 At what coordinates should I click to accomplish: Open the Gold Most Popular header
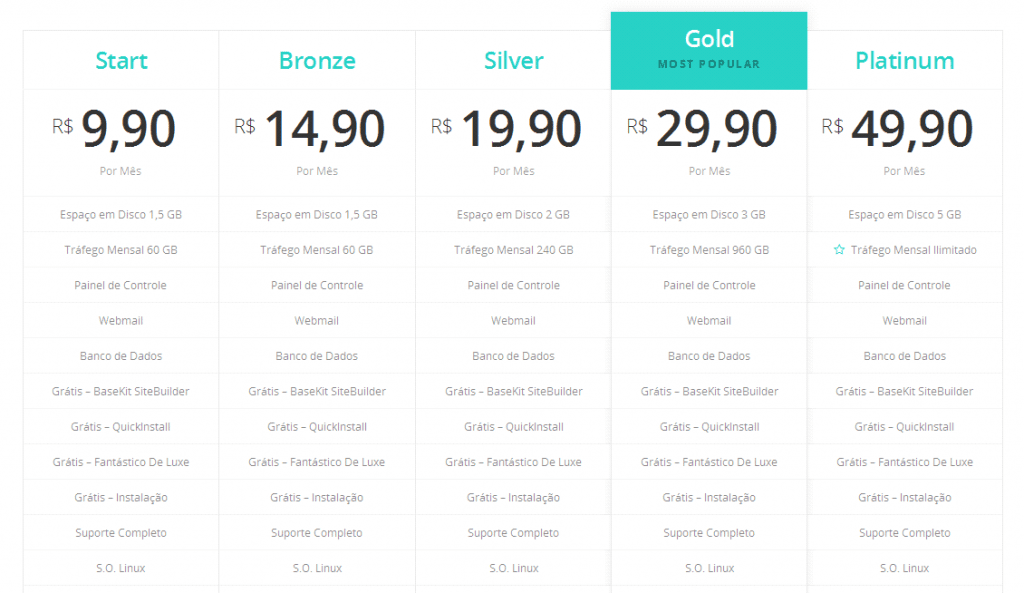pos(709,50)
